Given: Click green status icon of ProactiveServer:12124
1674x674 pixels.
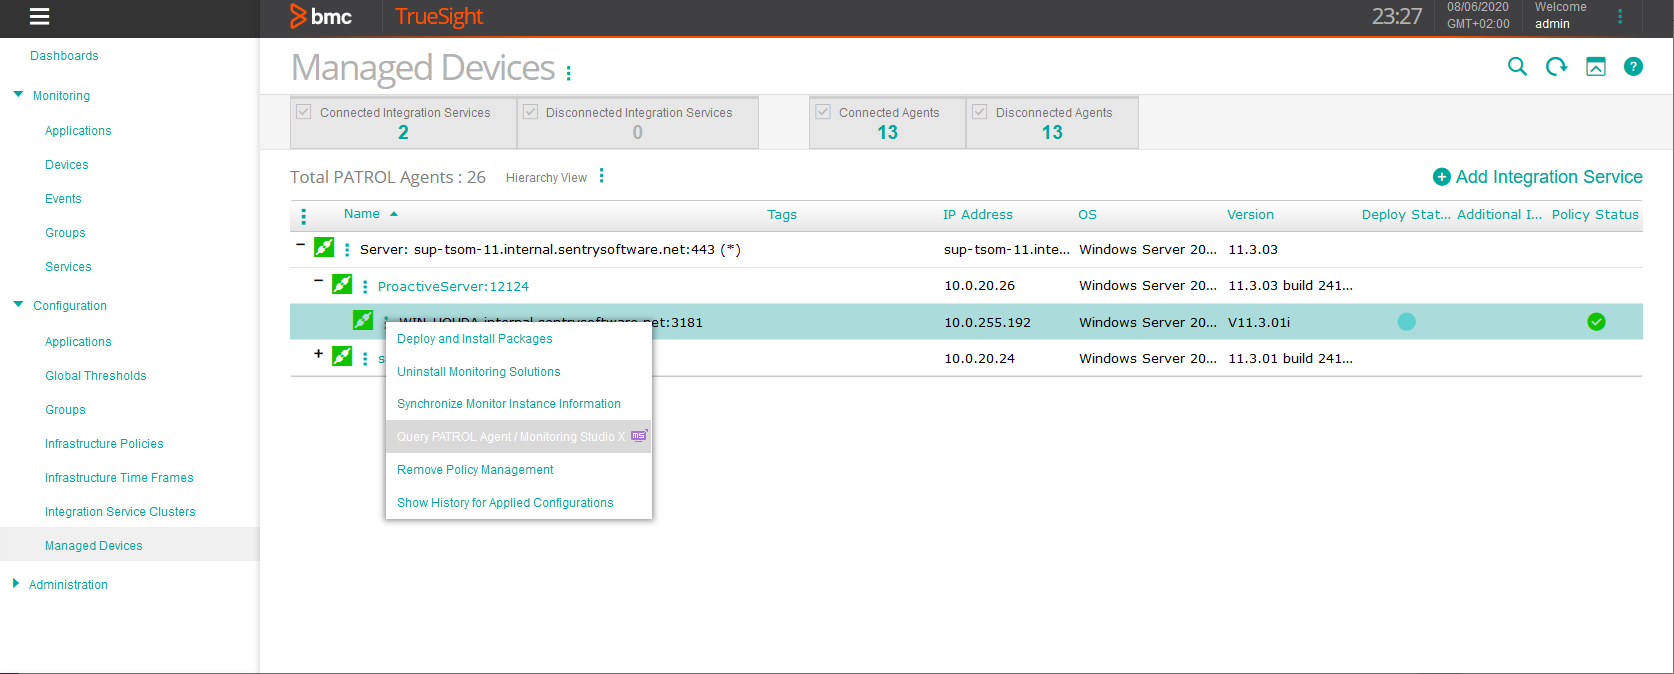Looking at the screenshot, I should 342,284.
